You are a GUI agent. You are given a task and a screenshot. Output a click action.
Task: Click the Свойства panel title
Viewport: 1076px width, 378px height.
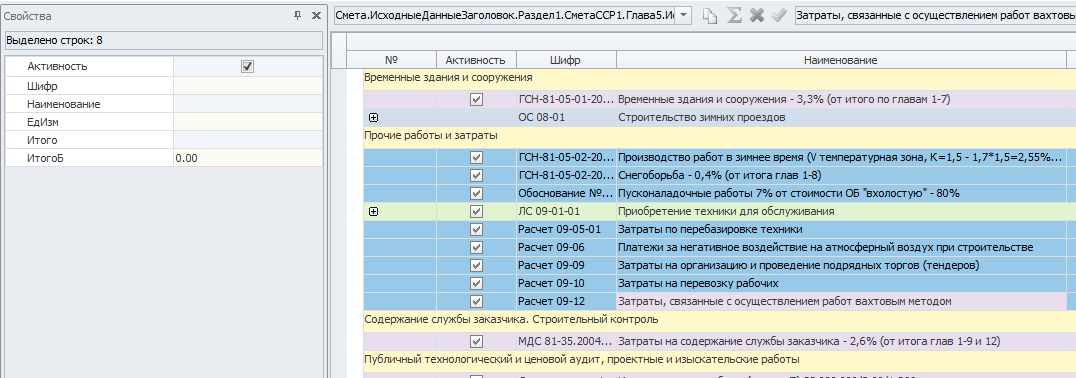[28, 16]
